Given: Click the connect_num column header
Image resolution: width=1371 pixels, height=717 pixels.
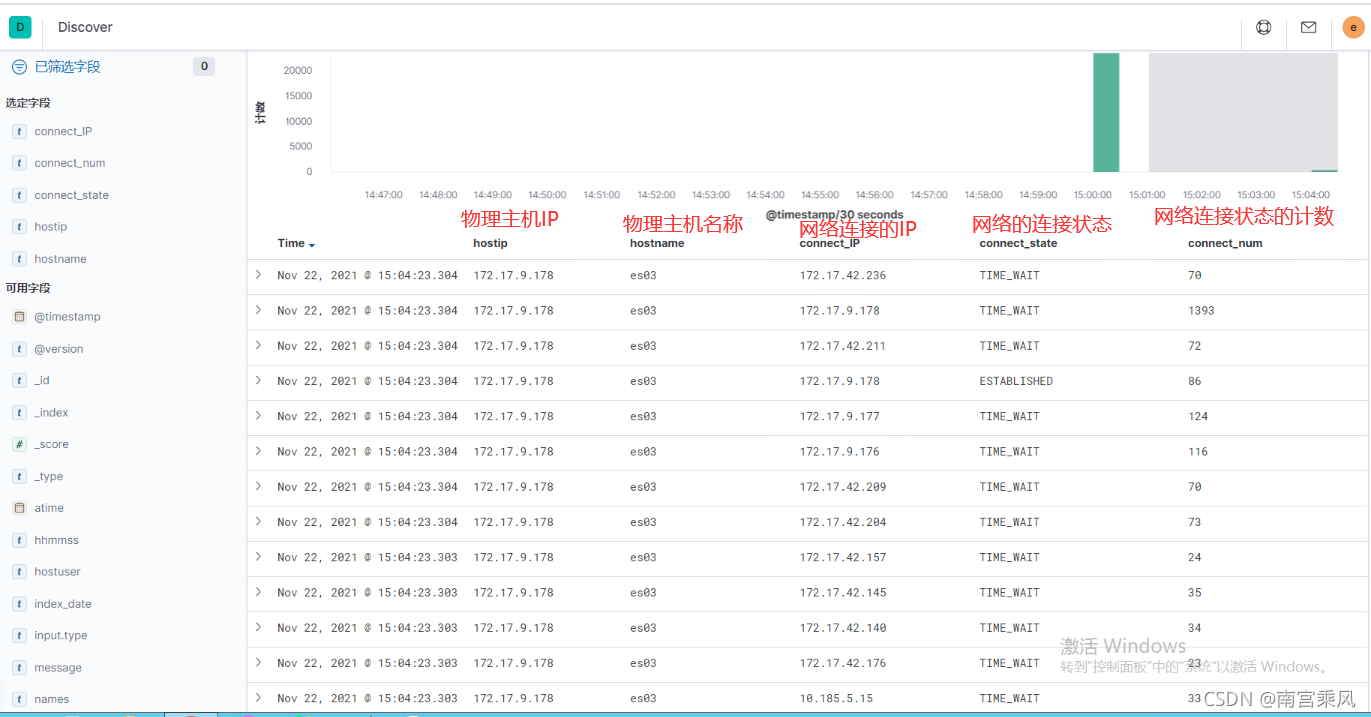Looking at the screenshot, I should point(1225,243).
